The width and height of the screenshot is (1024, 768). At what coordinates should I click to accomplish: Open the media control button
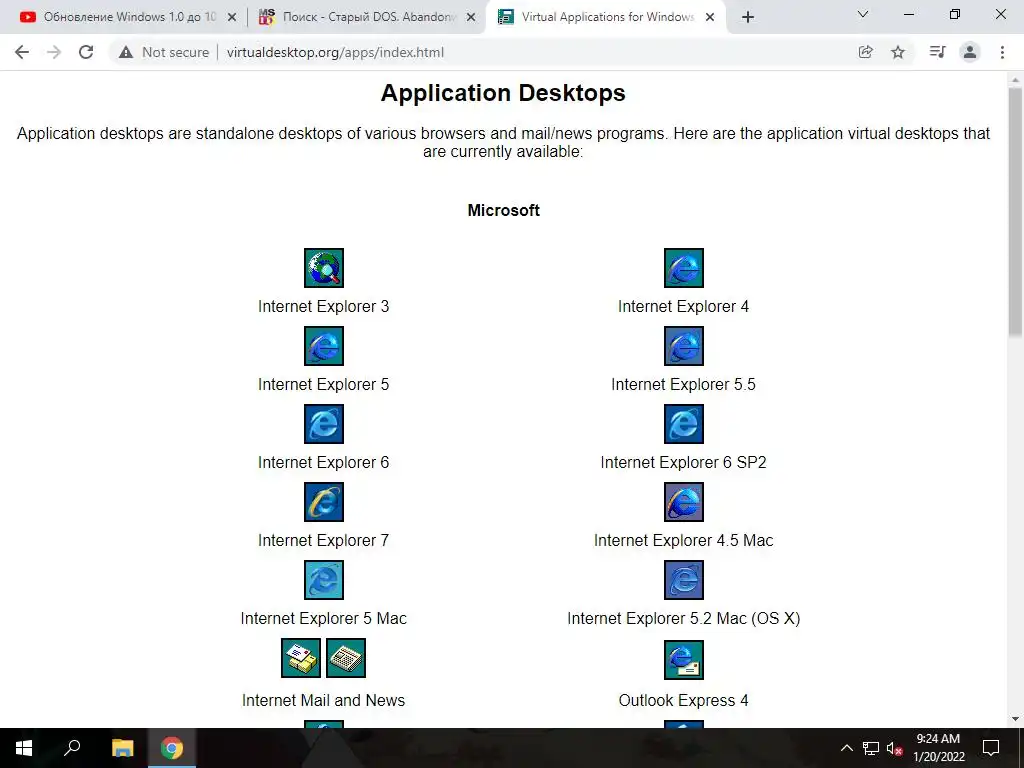click(x=937, y=52)
